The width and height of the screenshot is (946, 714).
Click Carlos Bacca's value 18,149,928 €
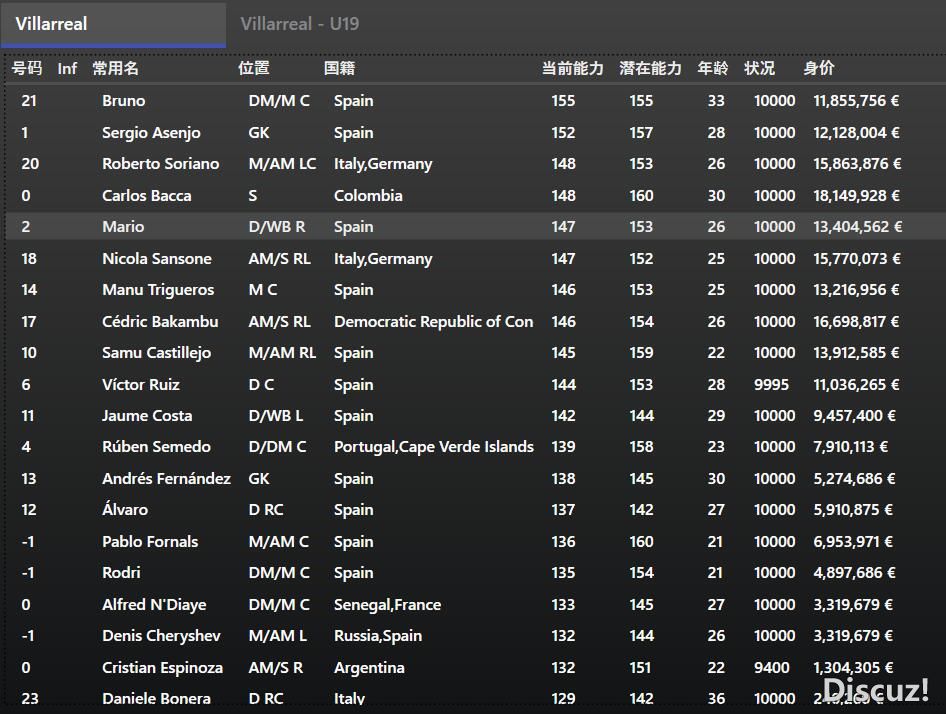pos(856,196)
